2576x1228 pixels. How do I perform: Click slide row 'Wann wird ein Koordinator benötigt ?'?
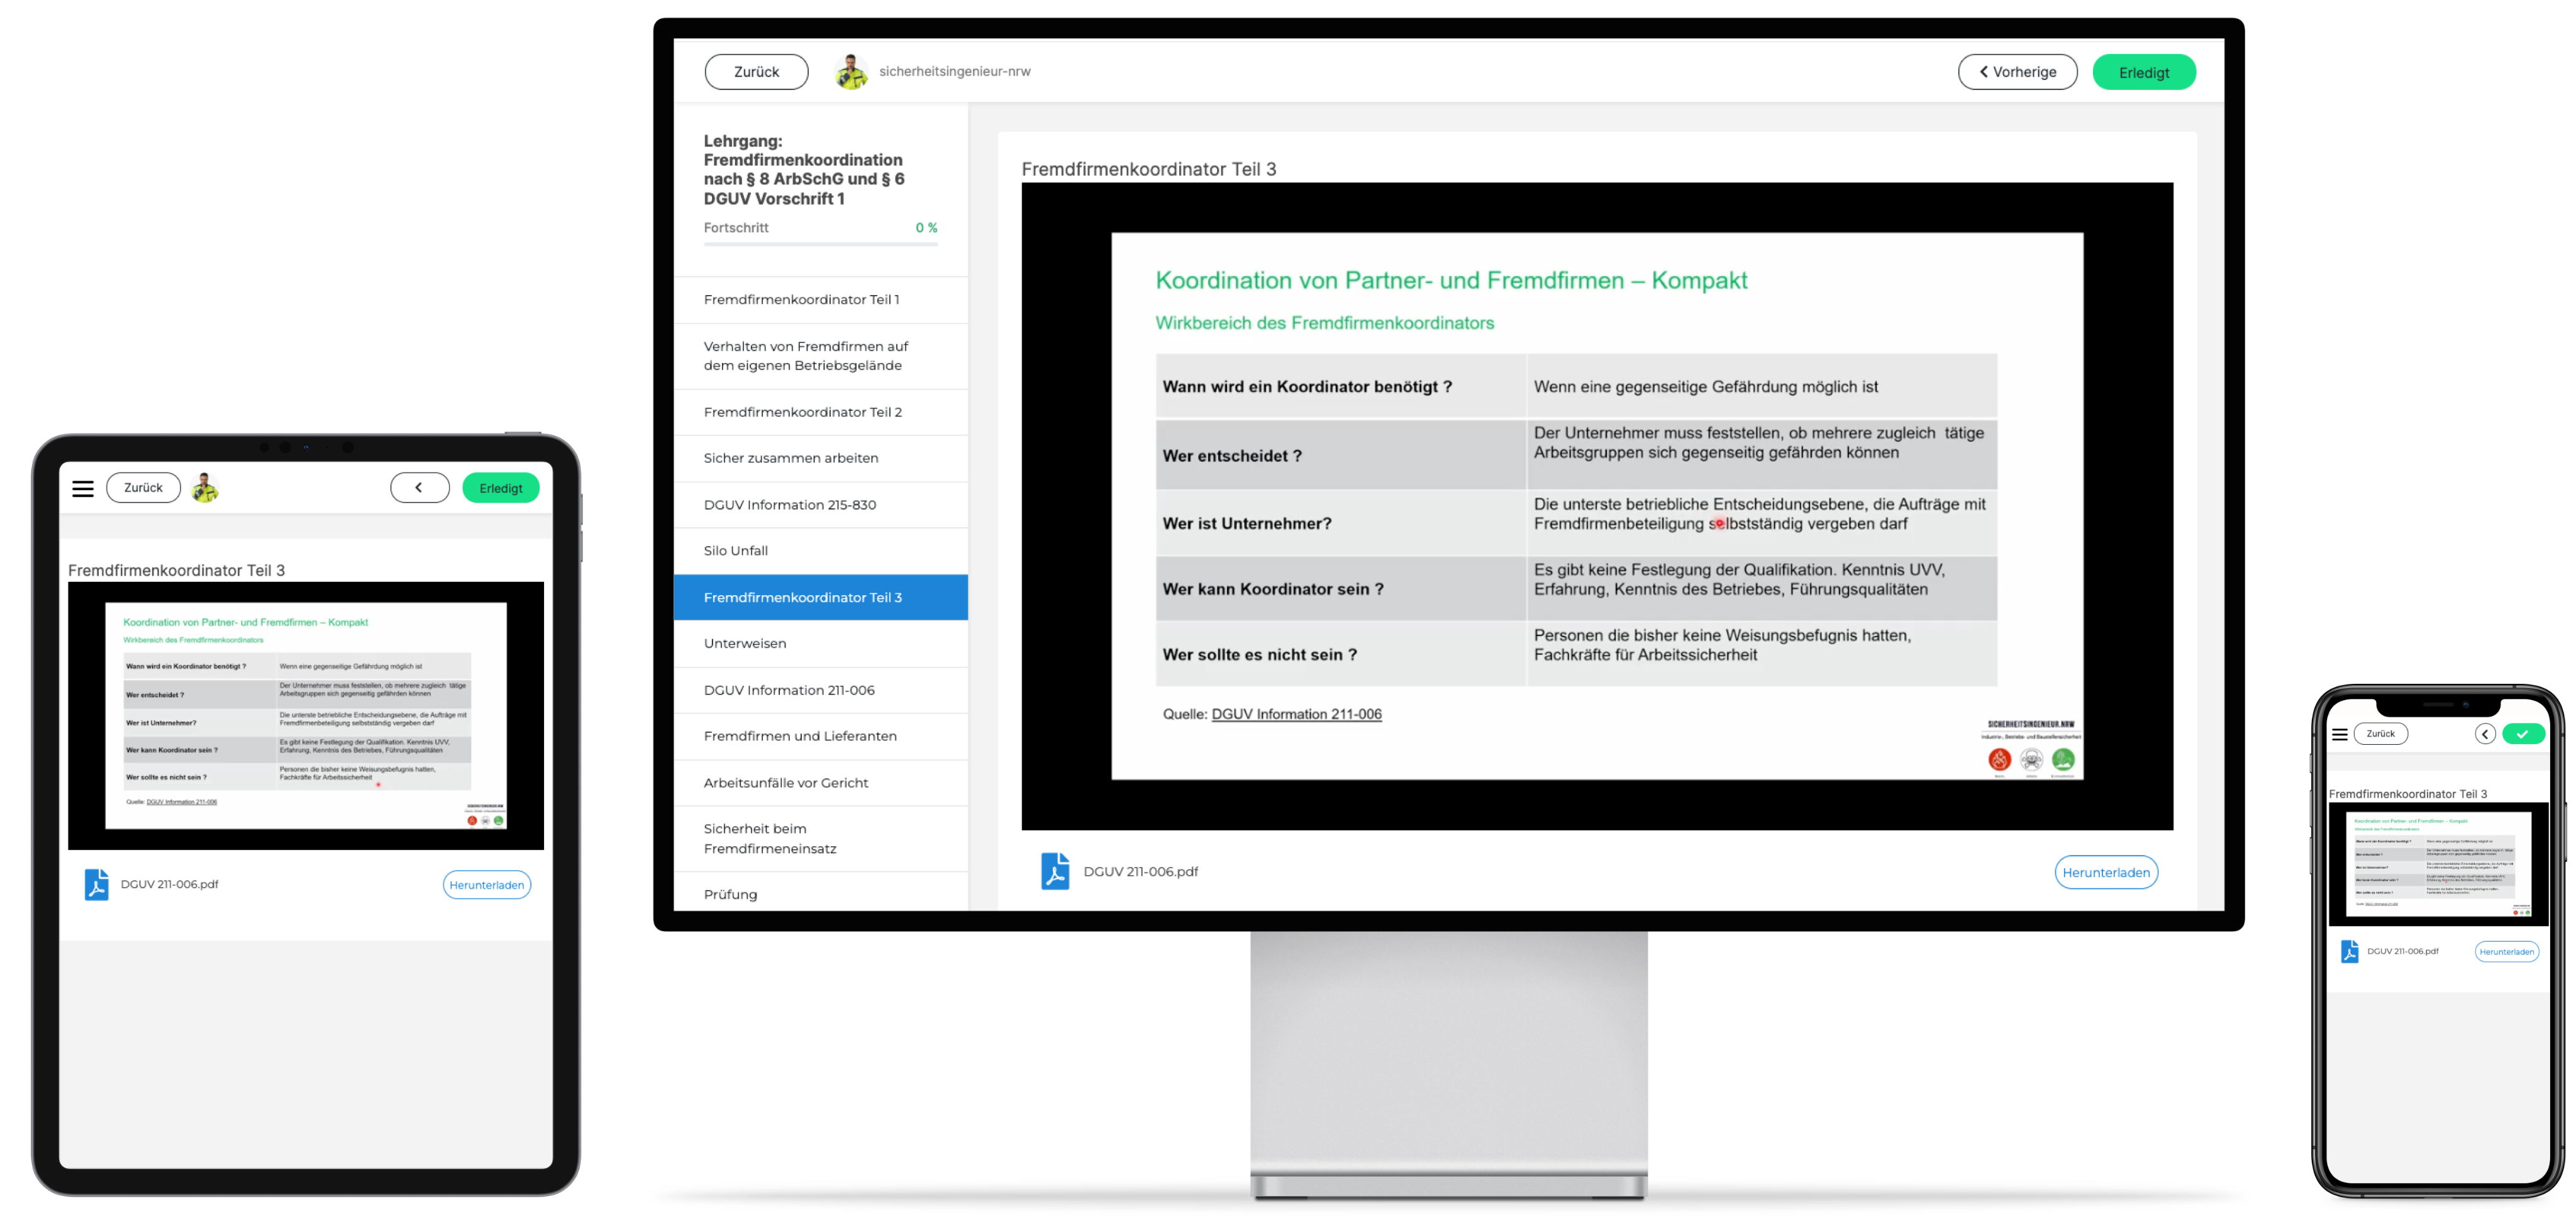[1576, 386]
